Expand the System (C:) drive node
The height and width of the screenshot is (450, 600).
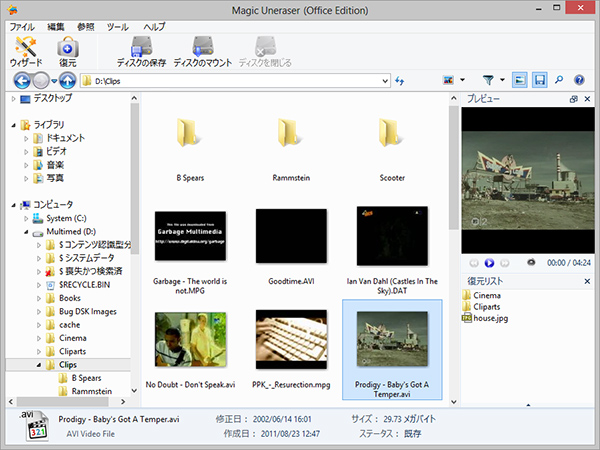tap(26, 218)
